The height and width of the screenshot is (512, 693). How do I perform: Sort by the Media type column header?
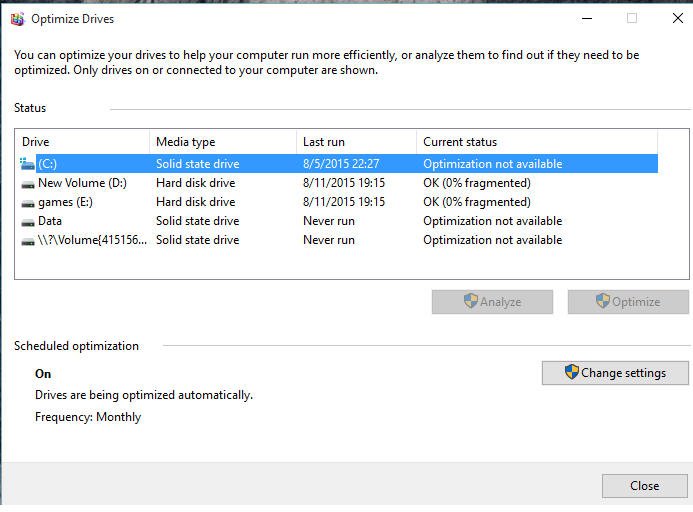pos(223,142)
